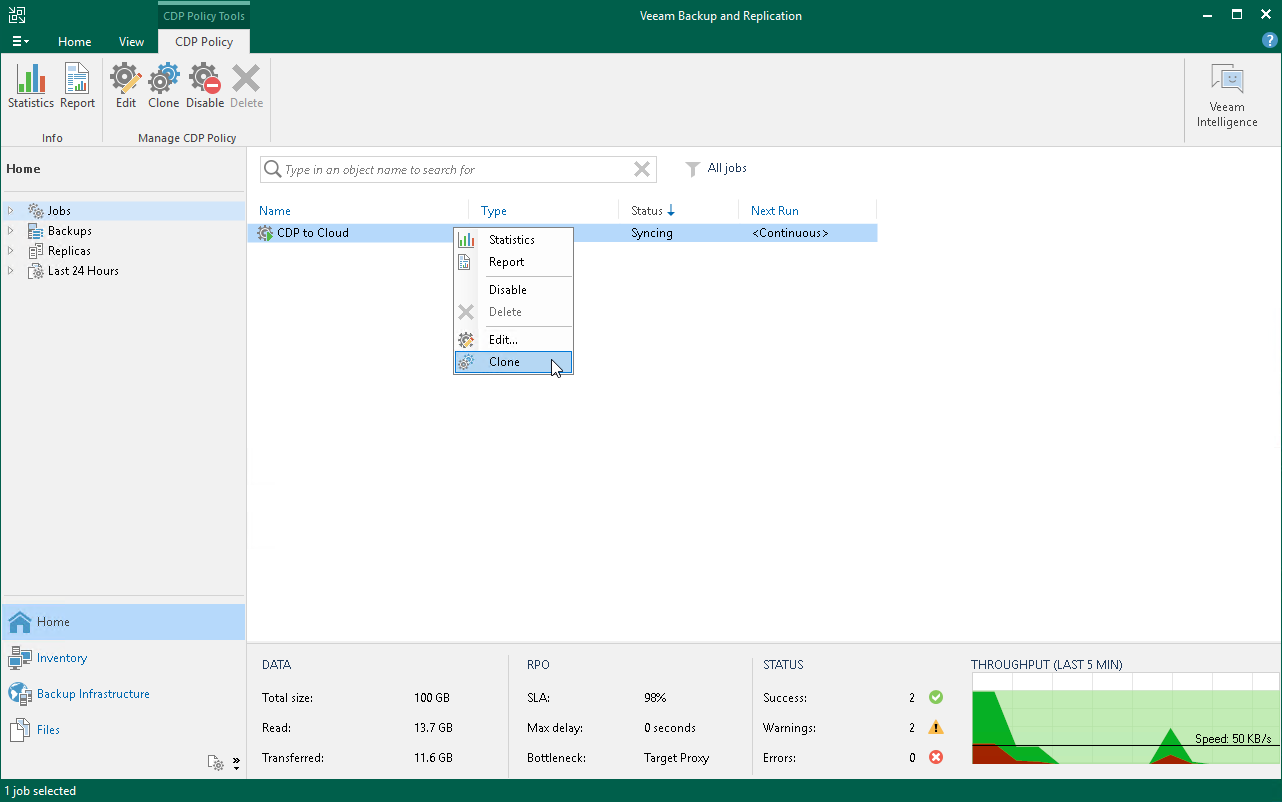Viewport: 1282px width, 802px height.
Task: Choose Statistics in the context menu
Action: tap(513, 240)
